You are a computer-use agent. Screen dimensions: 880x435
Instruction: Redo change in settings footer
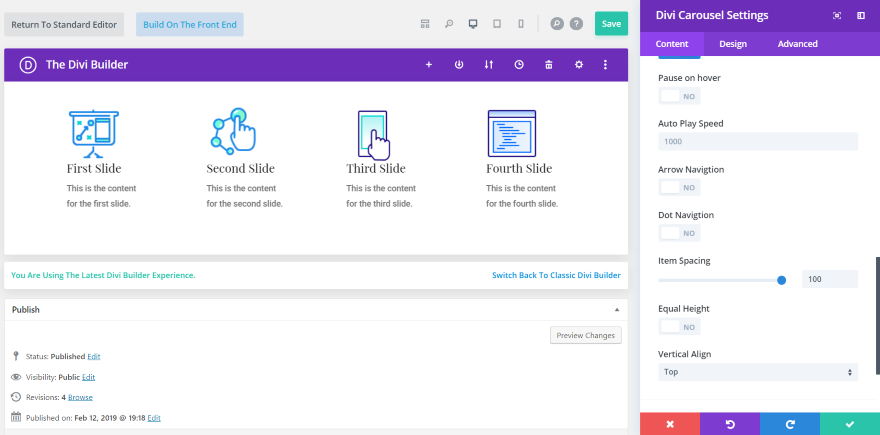790,424
